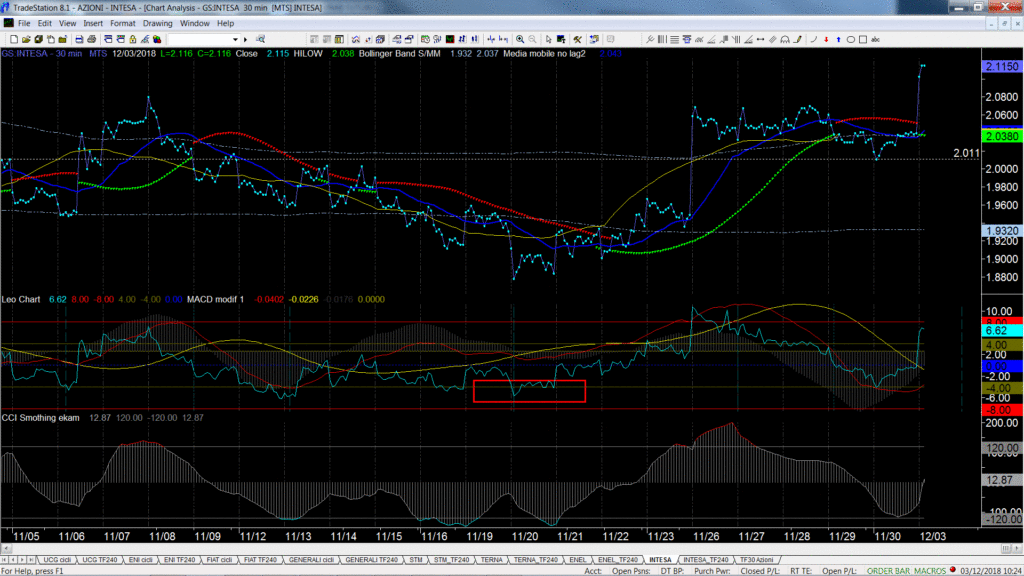The height and width of the screenshot is (576, 1024).
Task: Click the multicolor shapes icon in toolbar
Action: (x=157, y=39)
